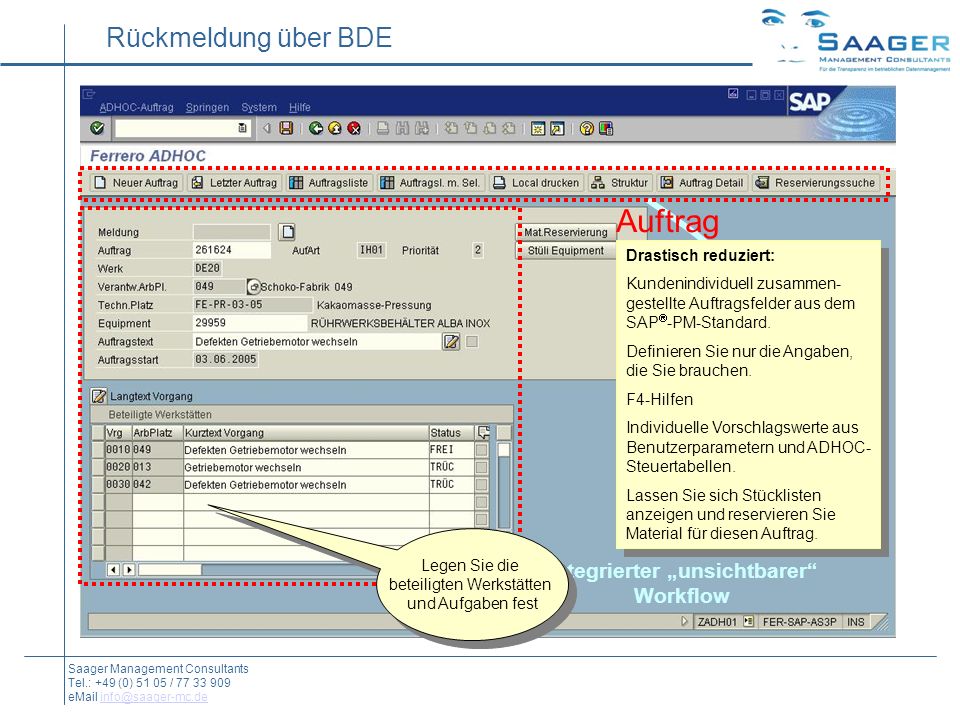Open the command field history dropdown
Viewport: 960px width, 720px height.
[242, 128]
